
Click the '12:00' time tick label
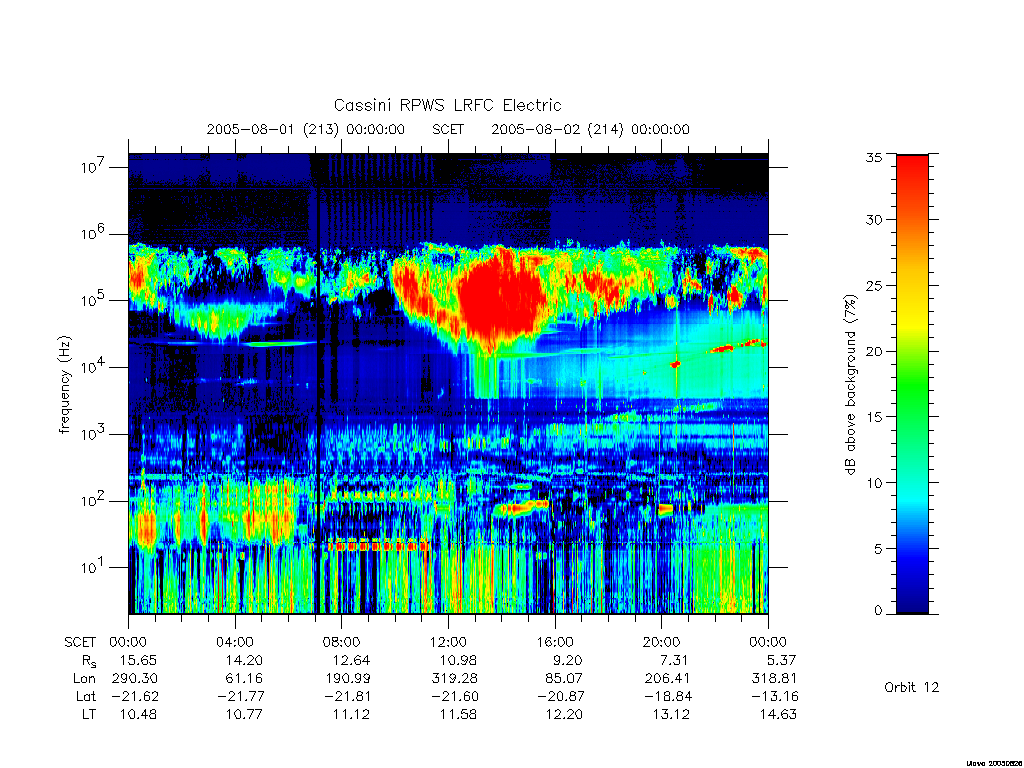click(448, 642)
